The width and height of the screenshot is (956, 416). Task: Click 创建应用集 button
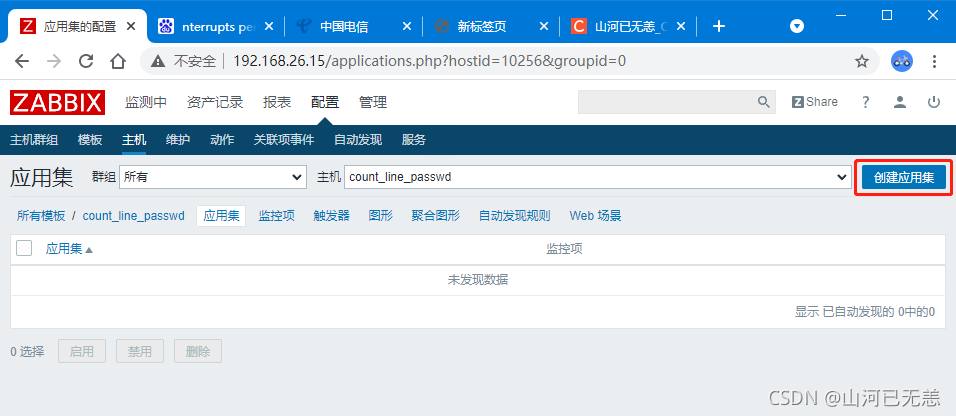pos(904,178)
